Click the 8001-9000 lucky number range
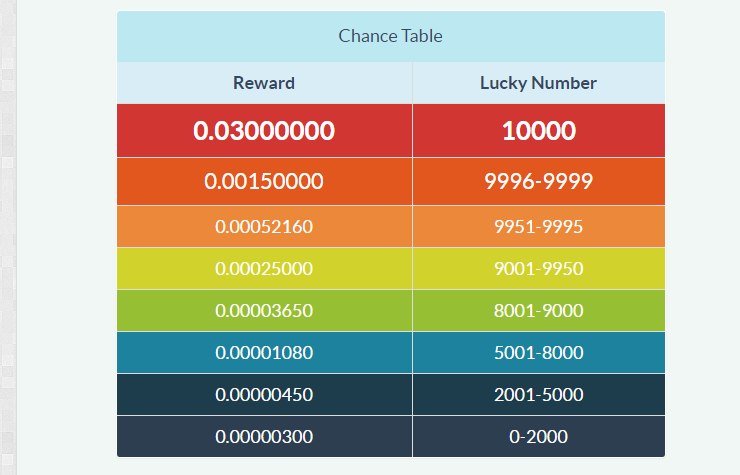The height and width of the screenshot is (475, 740). pyautogui.click(x=538, y=311)
